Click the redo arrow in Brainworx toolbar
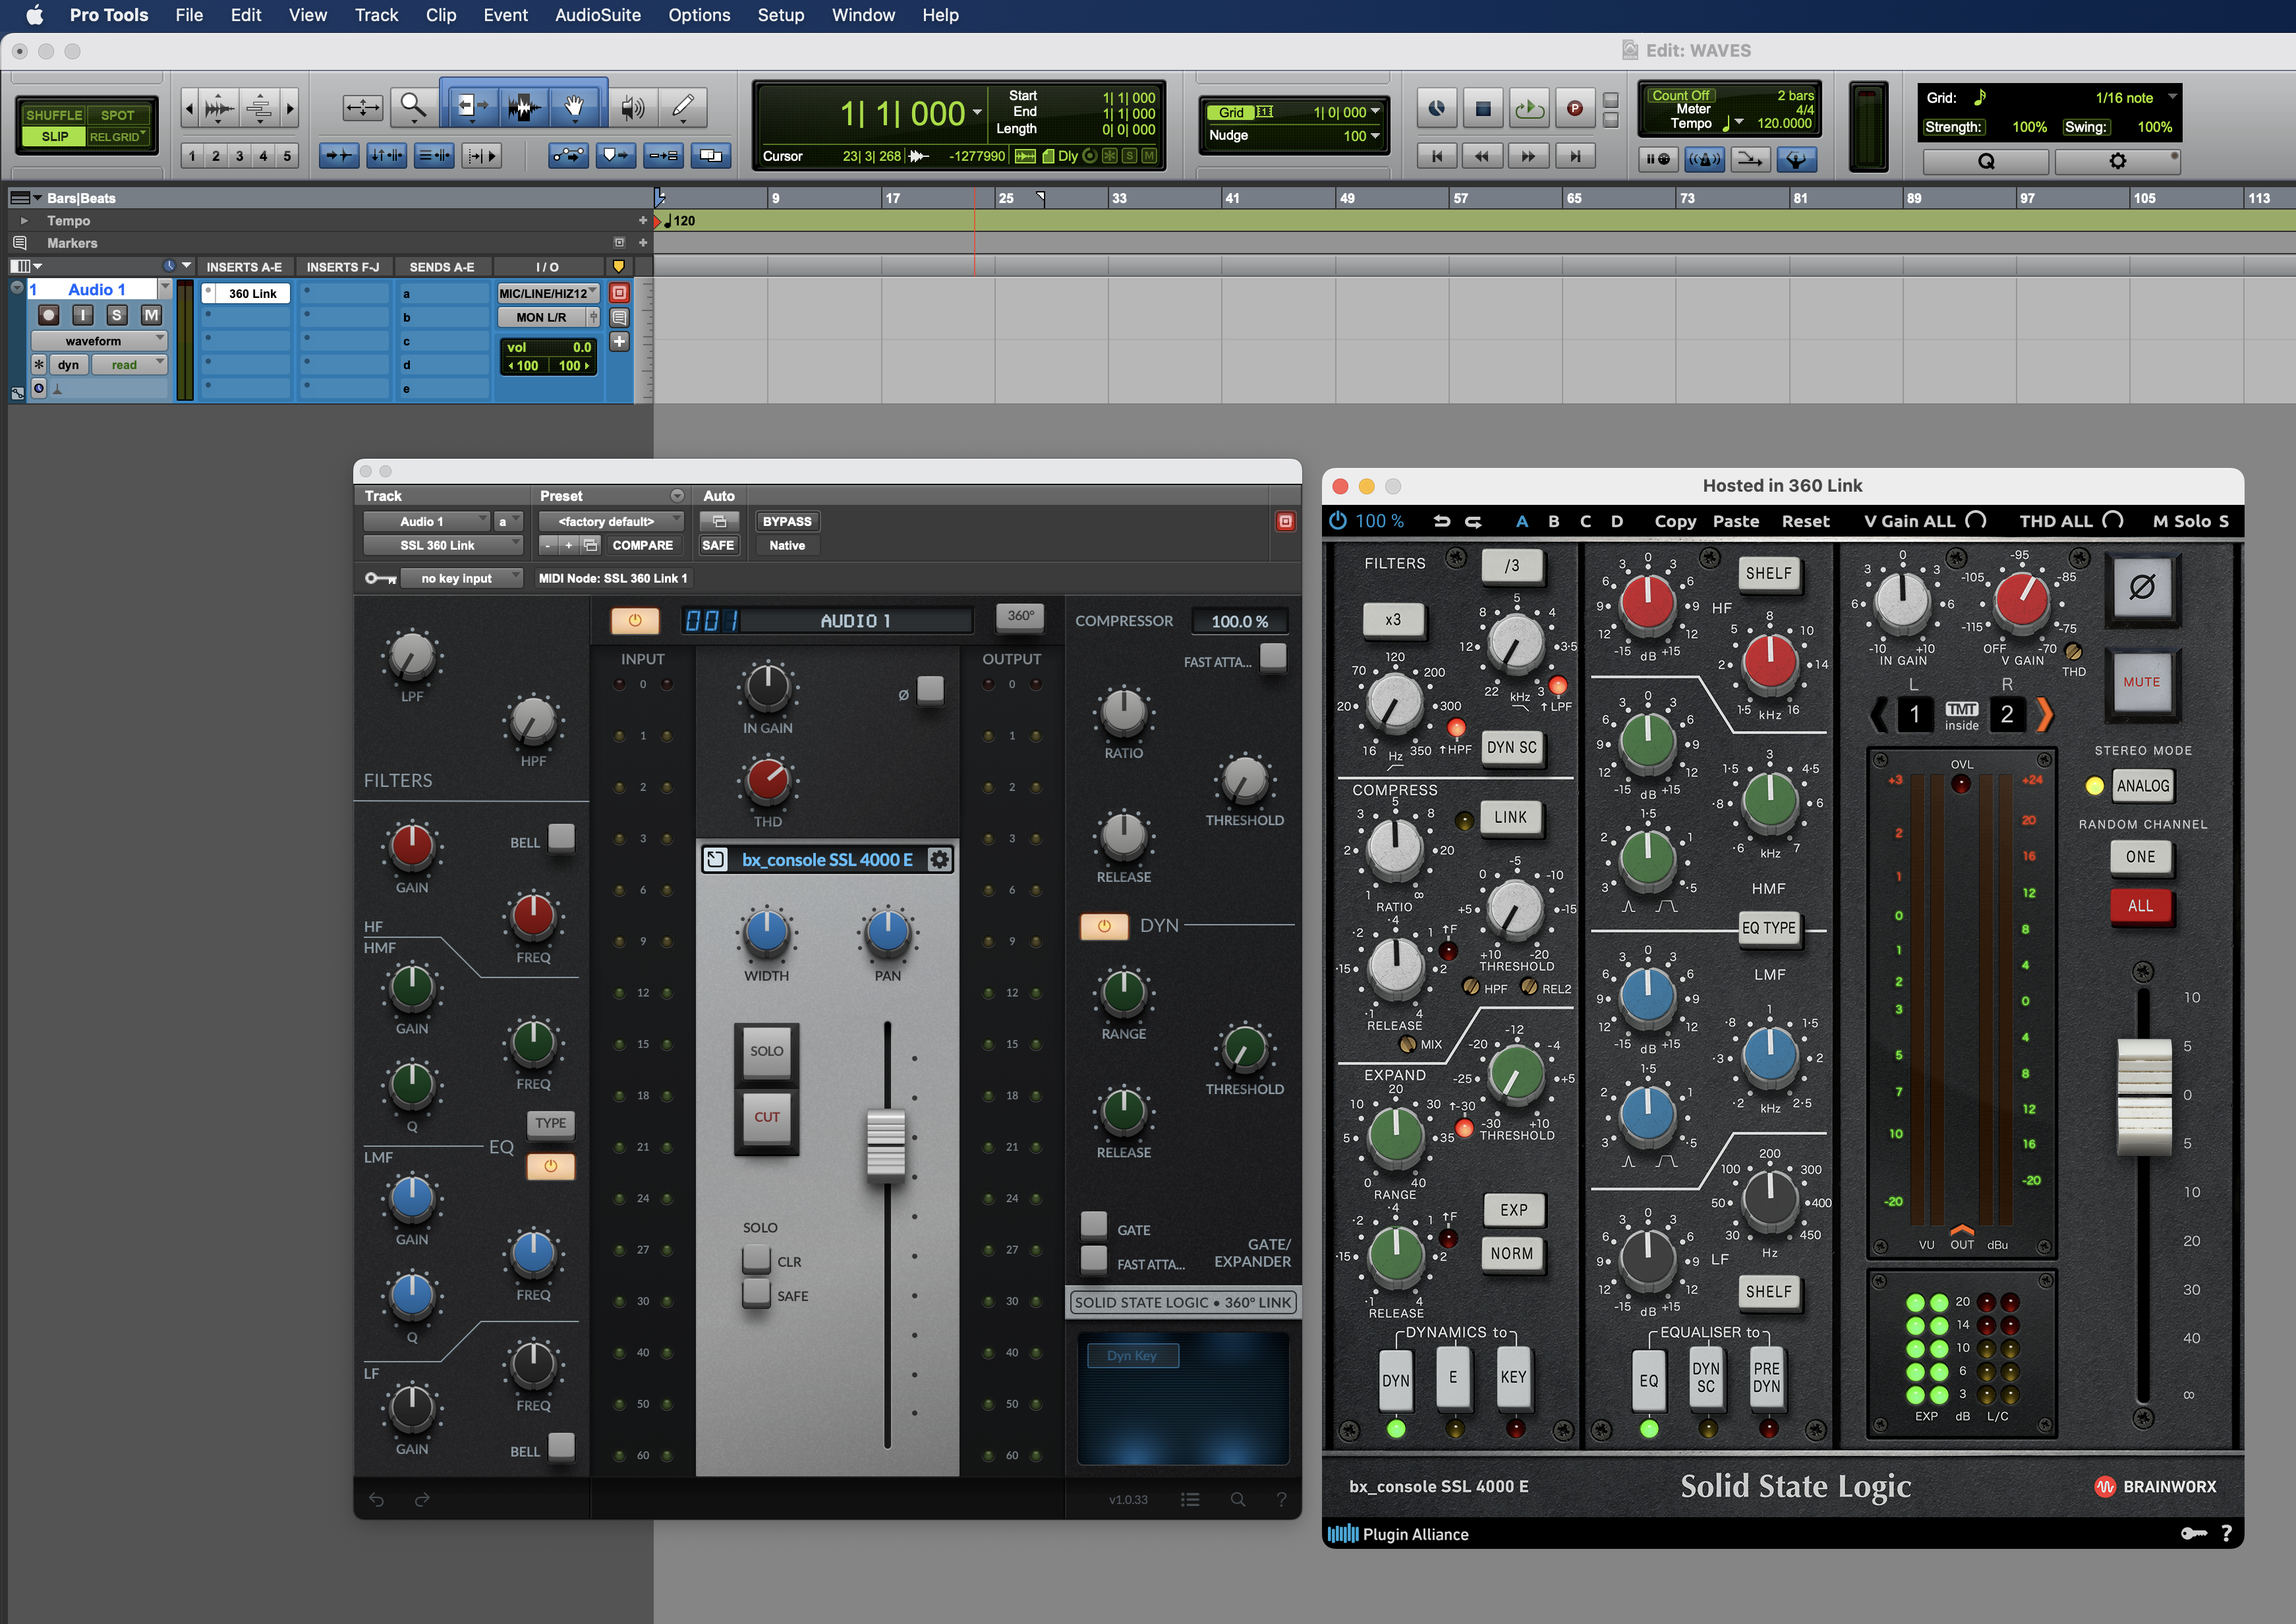 tap(1473, 521)
